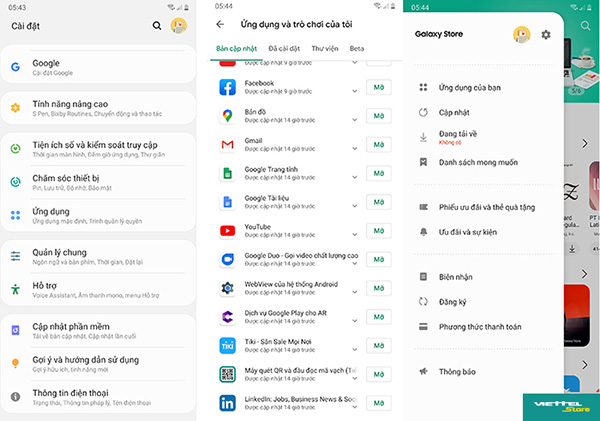Open the Galaxy Store settings gear
Image resolution: width=600 pixels, height=421 pixels.
click(545, 34)
